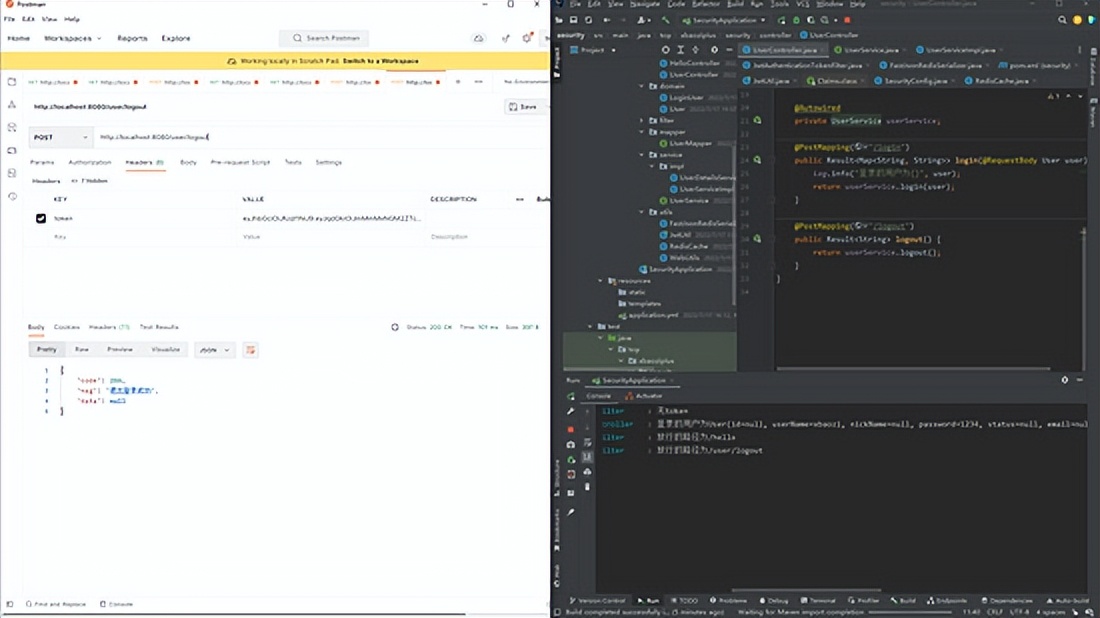Uncheck the token header checkbox in Postman

(41, 218)
